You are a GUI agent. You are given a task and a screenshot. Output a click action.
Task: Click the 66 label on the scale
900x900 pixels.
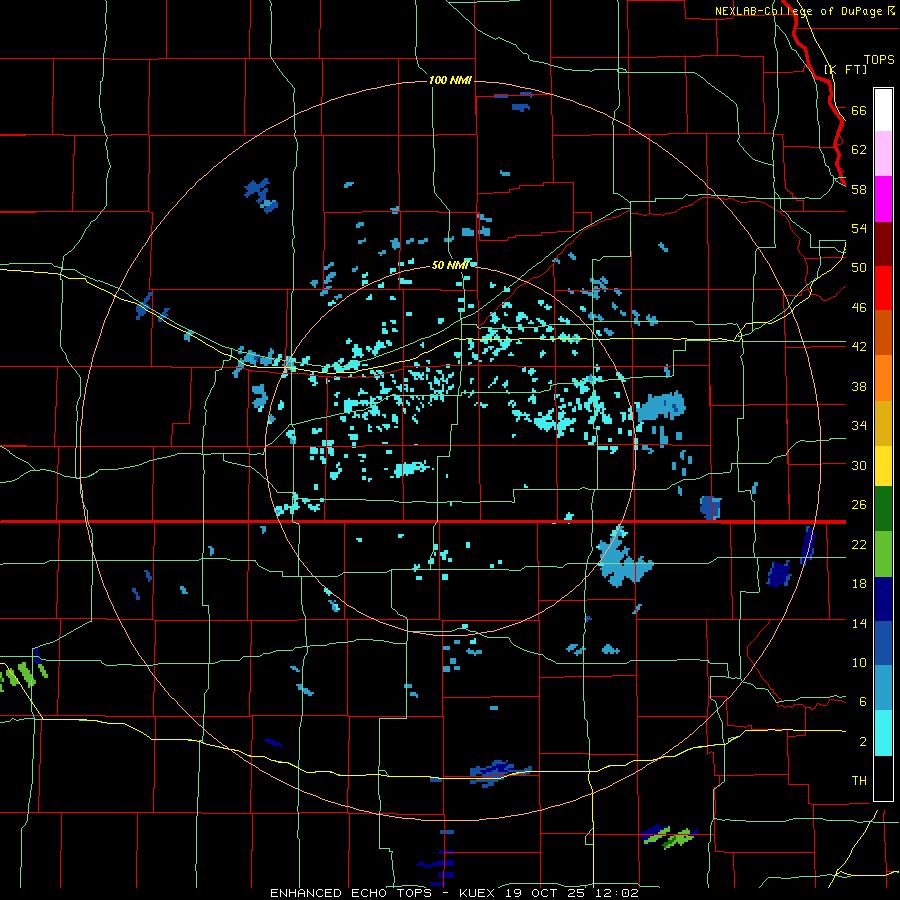[859, 110]
